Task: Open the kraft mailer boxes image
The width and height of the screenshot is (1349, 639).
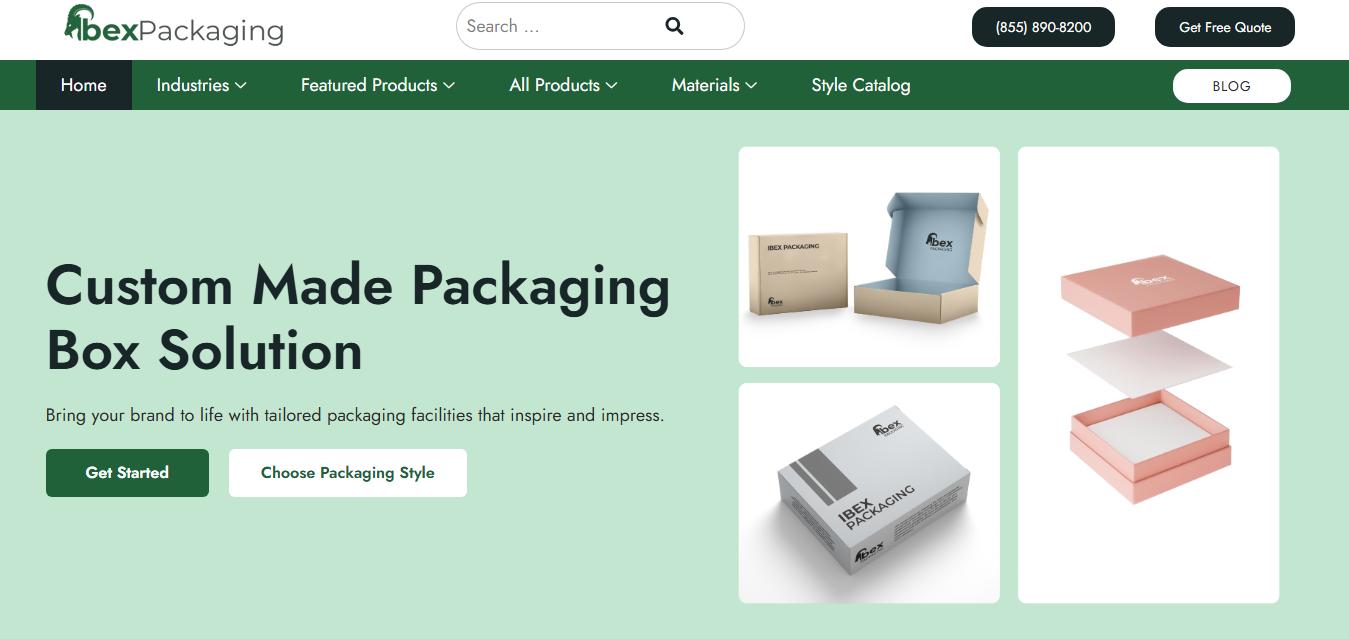Action: coord(869,257)
